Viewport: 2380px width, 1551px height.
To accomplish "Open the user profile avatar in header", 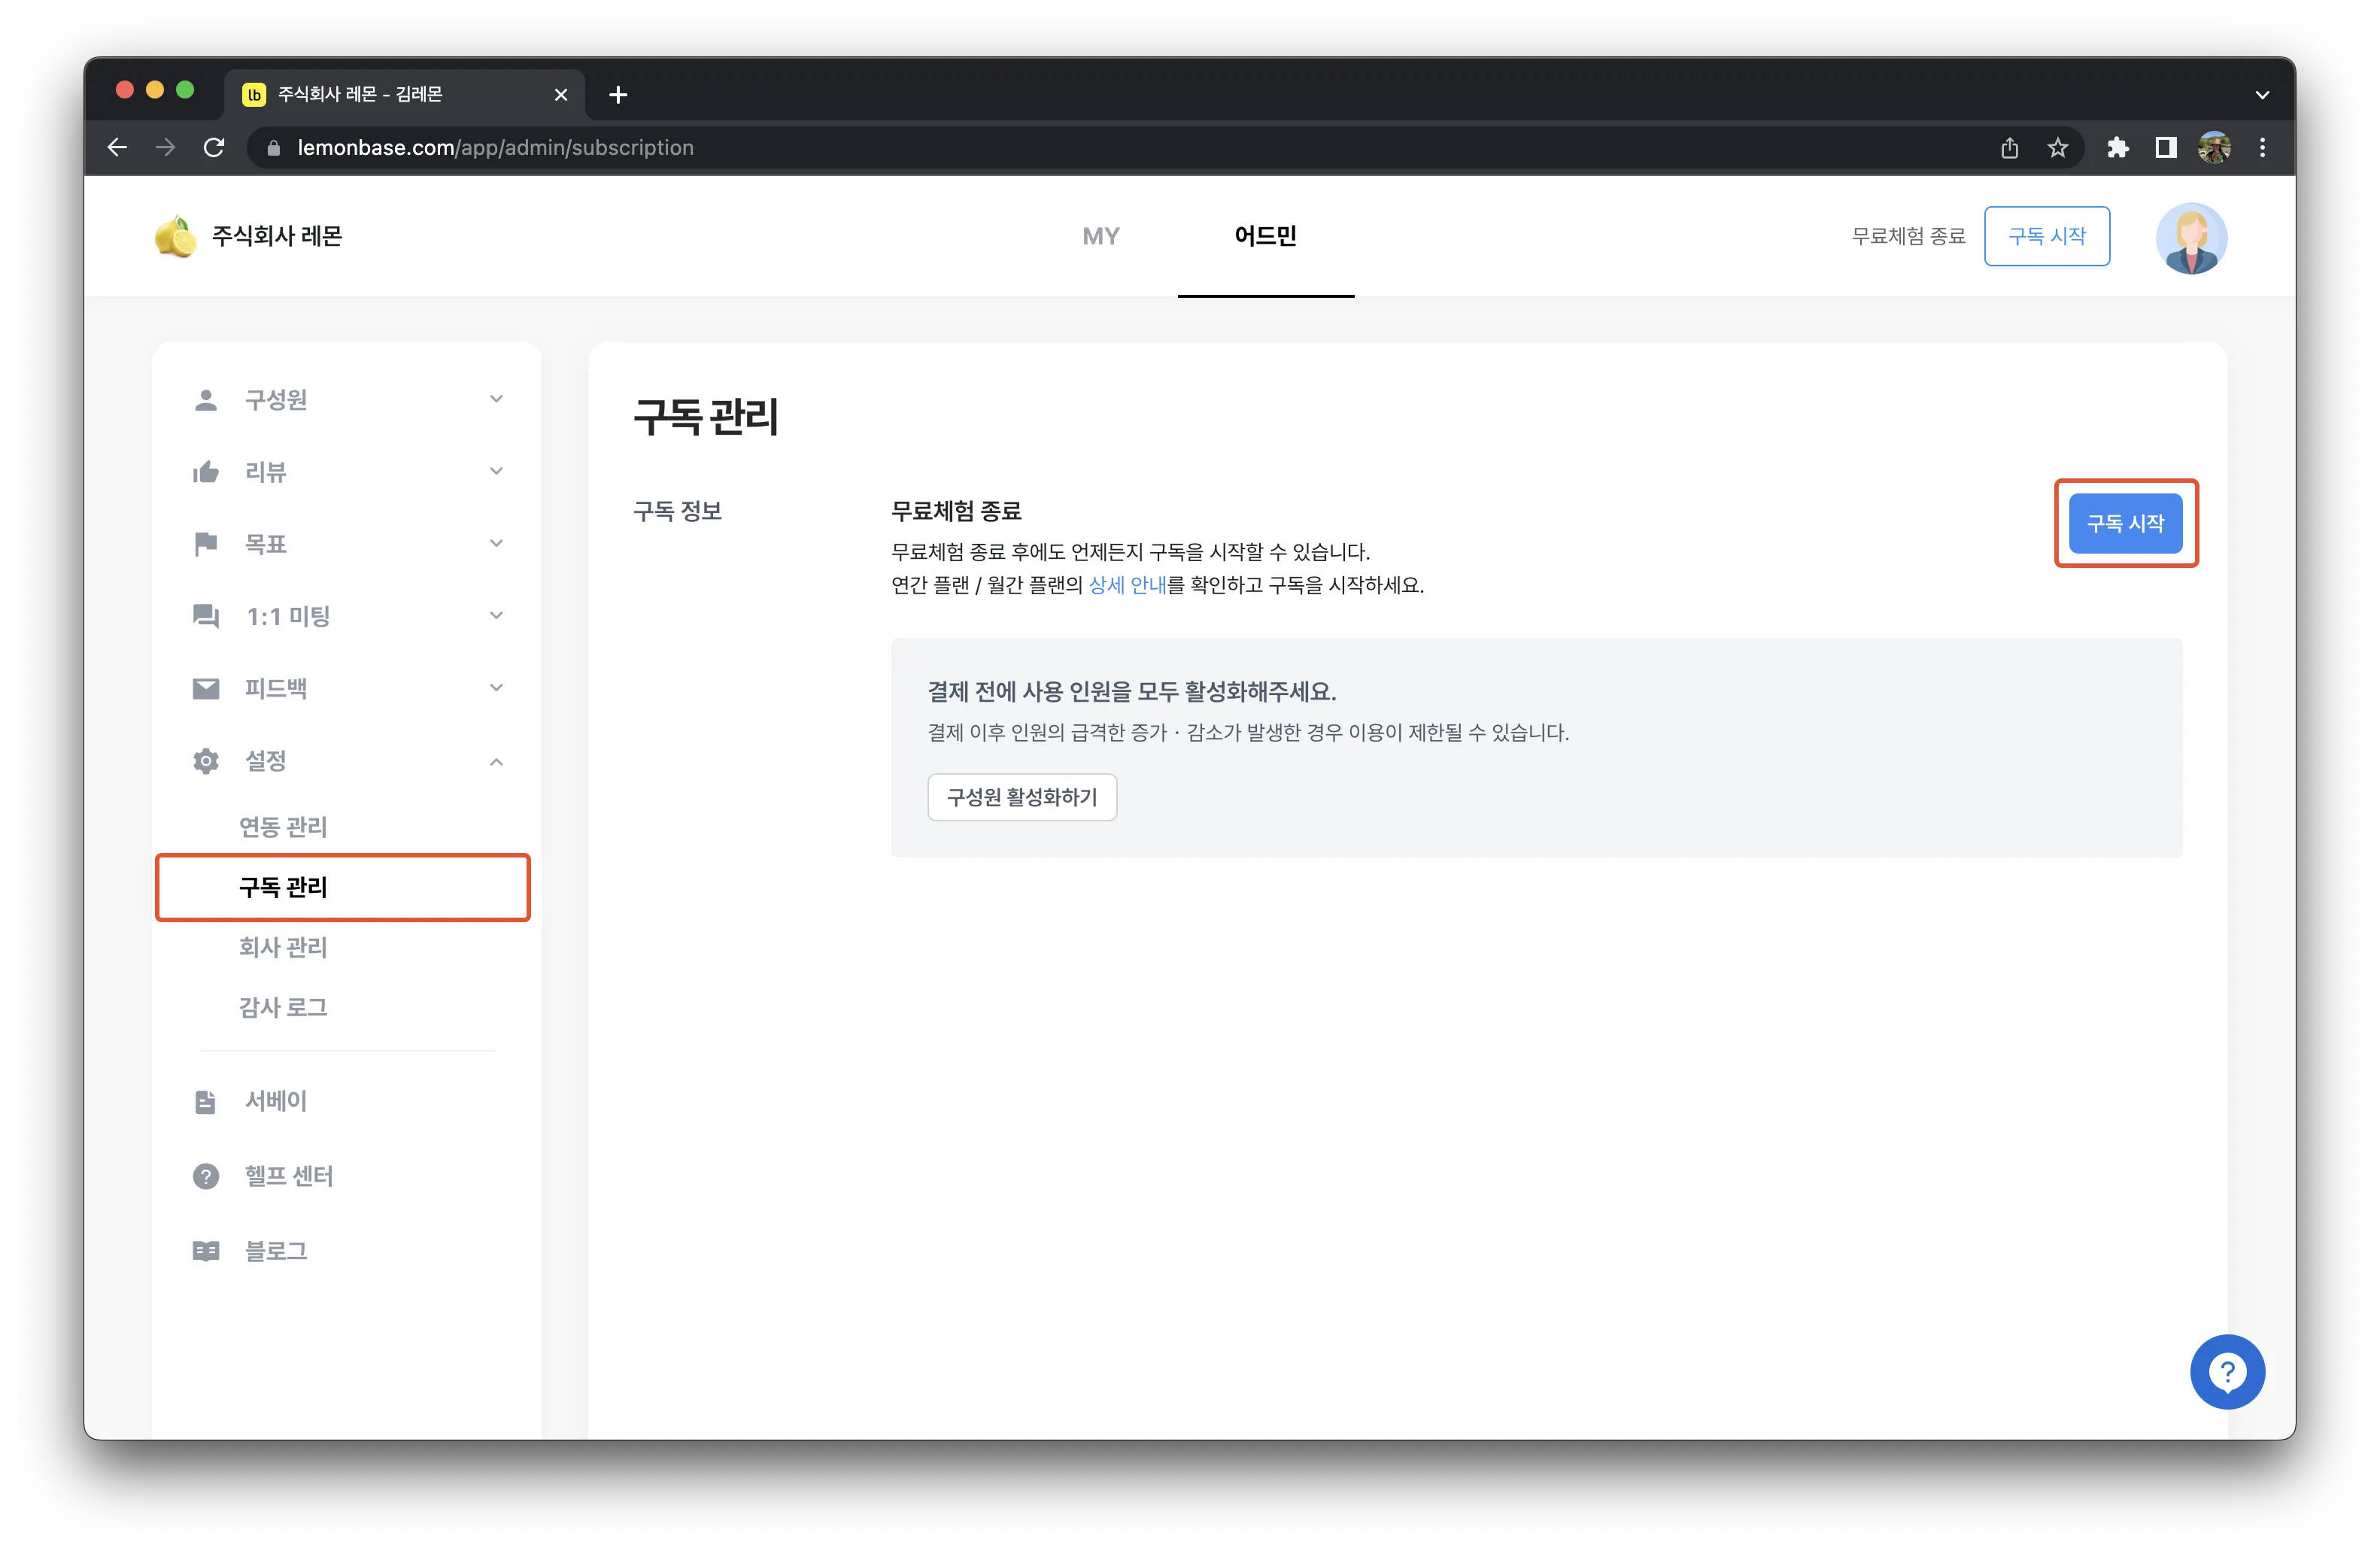I will [x=2191, y=238].
